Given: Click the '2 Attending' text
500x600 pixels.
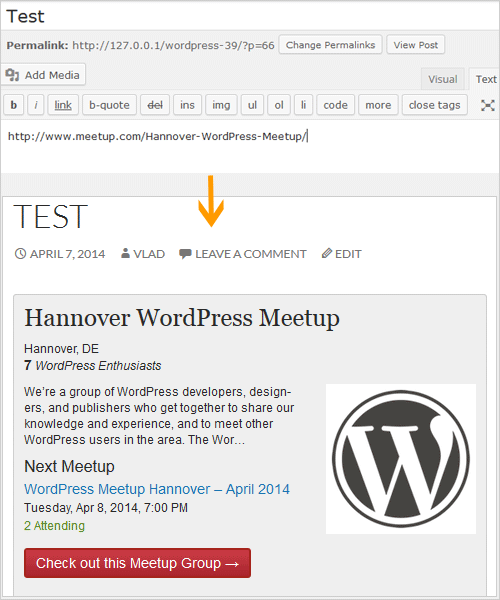Looking at the screenshot, I should click(54, 526).
